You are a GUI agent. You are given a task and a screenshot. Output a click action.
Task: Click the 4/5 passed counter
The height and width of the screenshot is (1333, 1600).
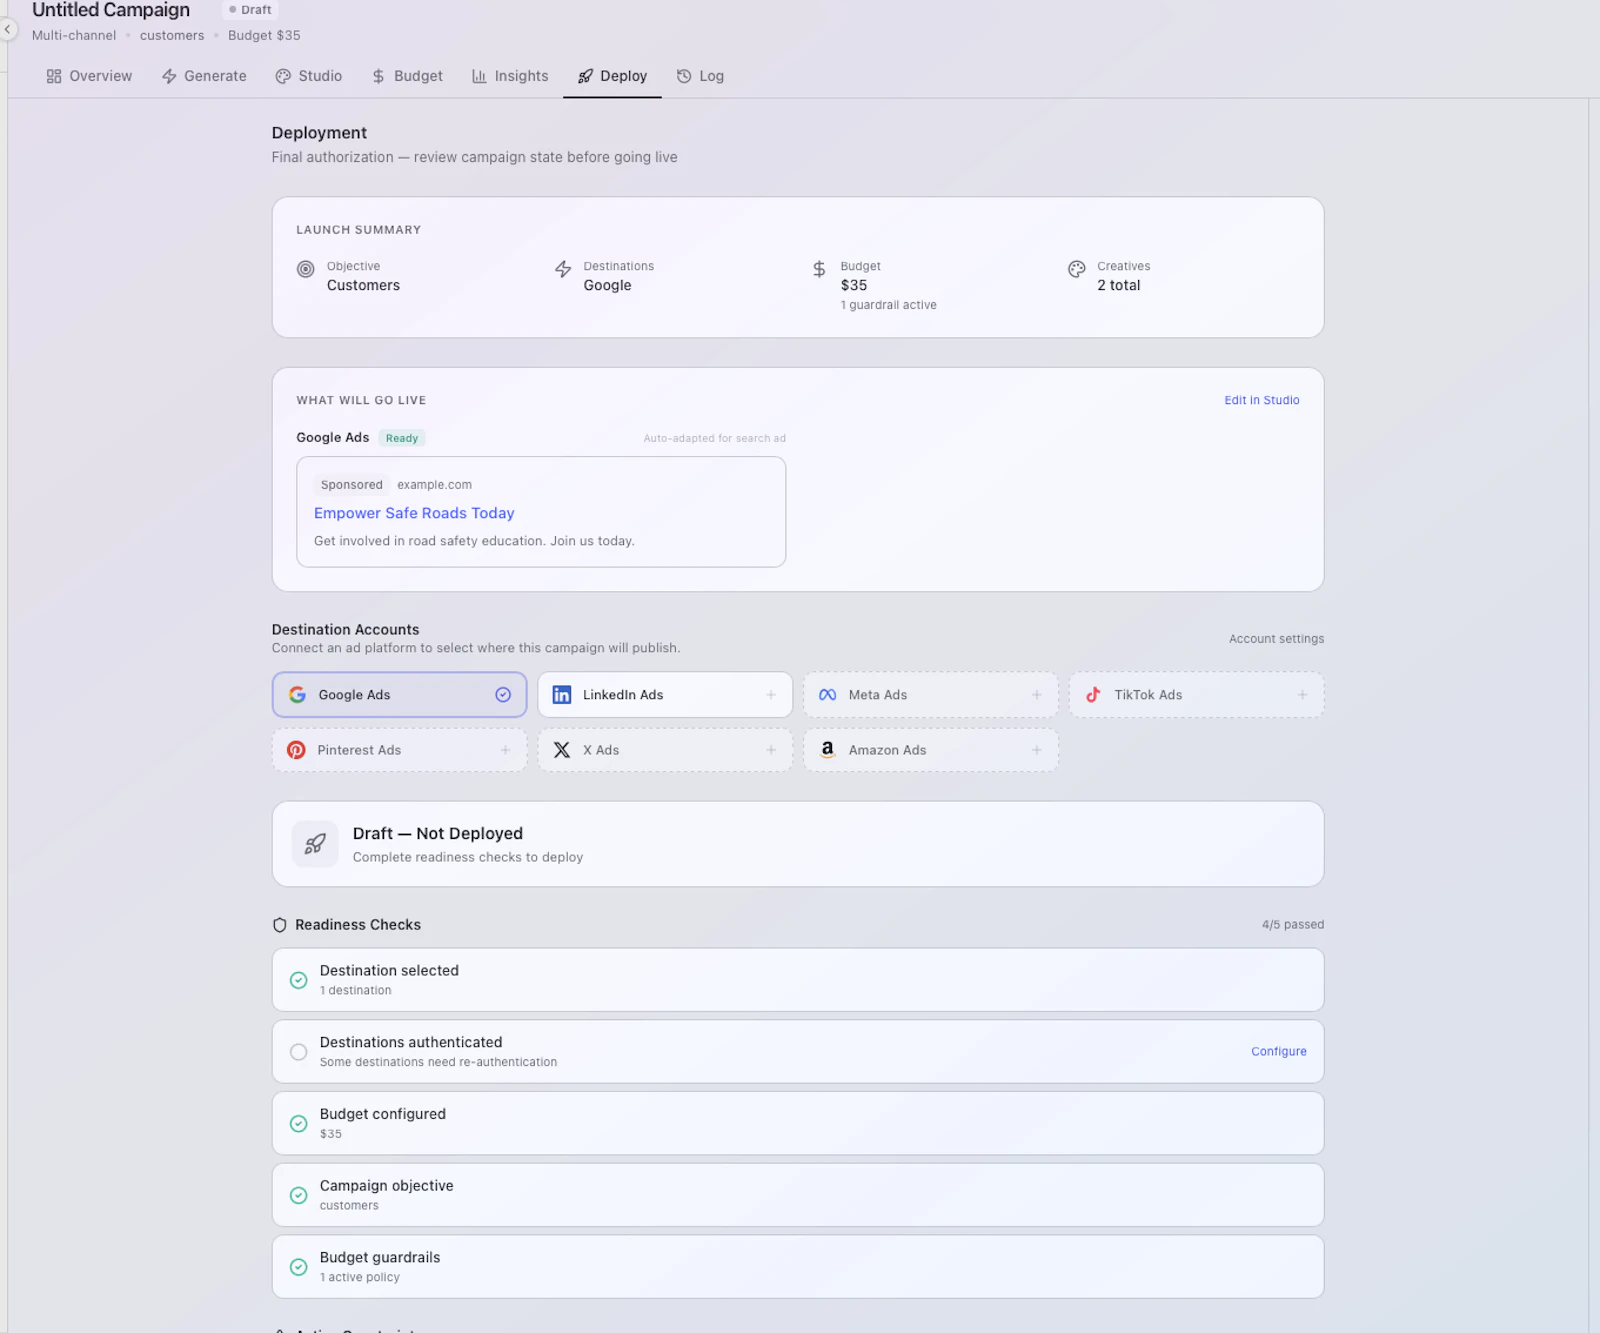1292,925
